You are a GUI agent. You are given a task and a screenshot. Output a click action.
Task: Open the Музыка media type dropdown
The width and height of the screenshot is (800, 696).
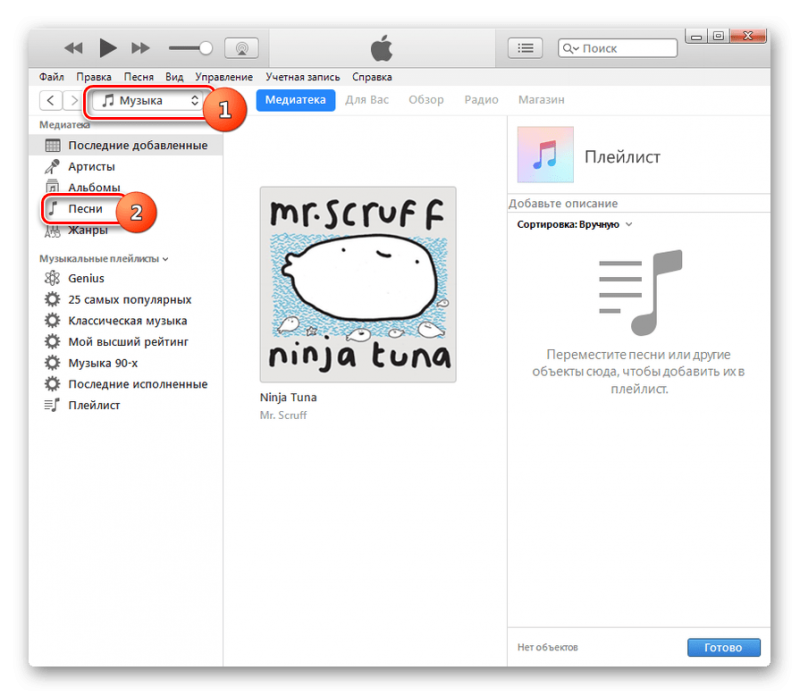click(146, 100)
